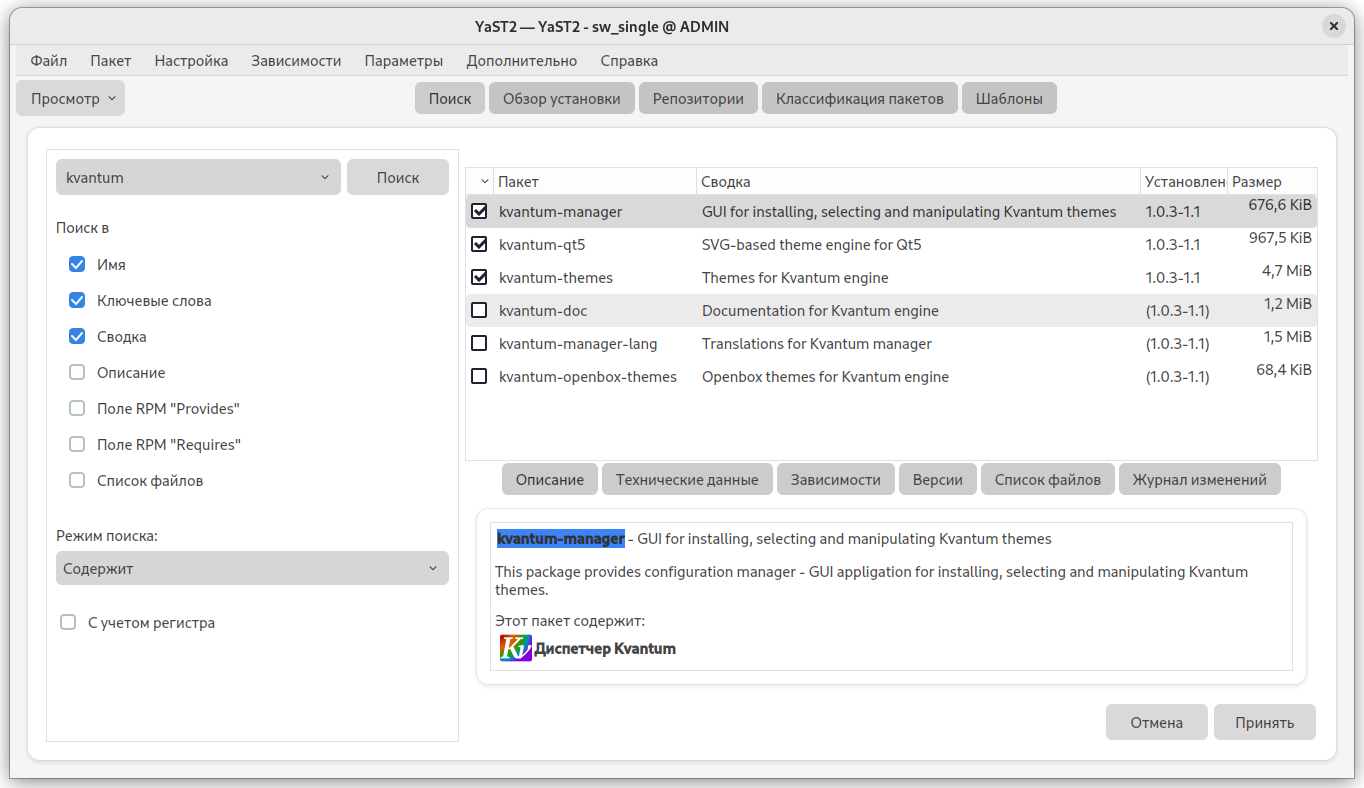Switch to the Репозитории tab
The image size is (1364, 788).
point(698,99)
